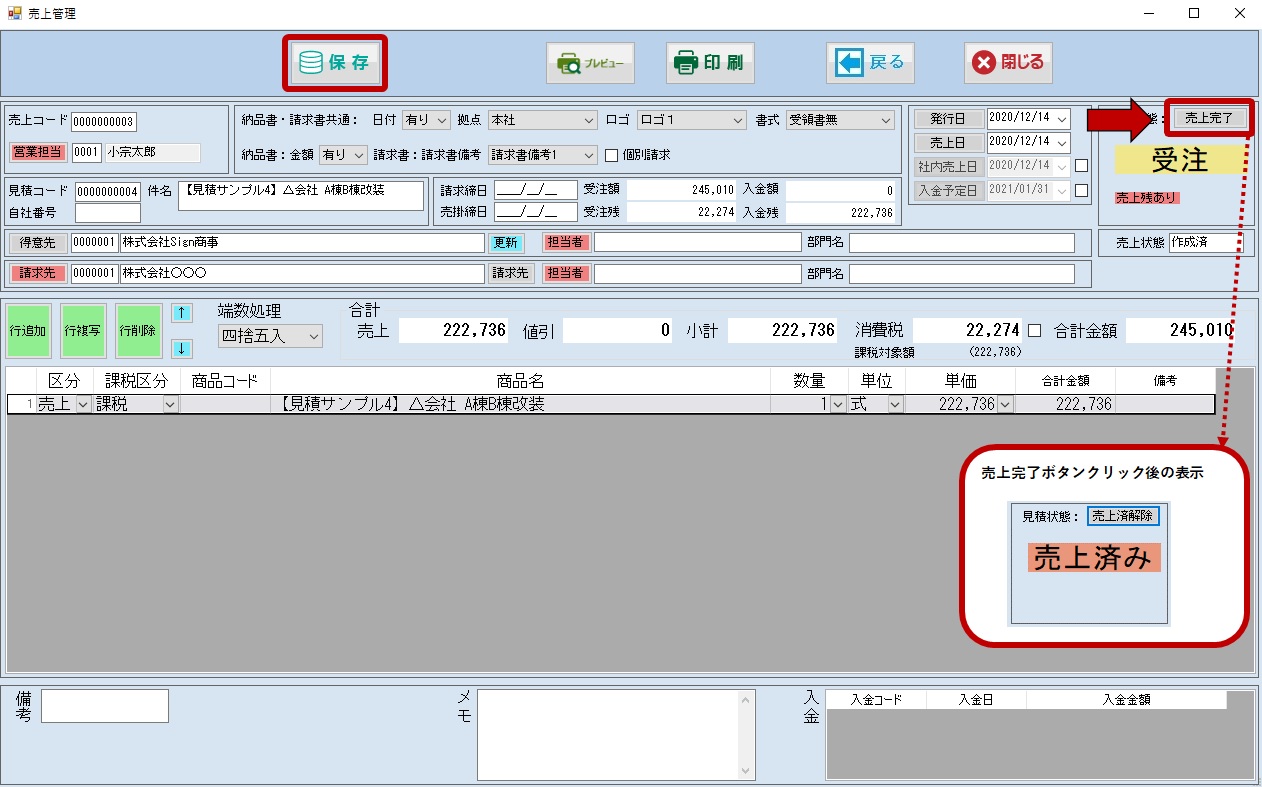The width and height of the screenshot is (1262, 787).
Task: Click the green 行追加 button
Action: click(28, 330)
